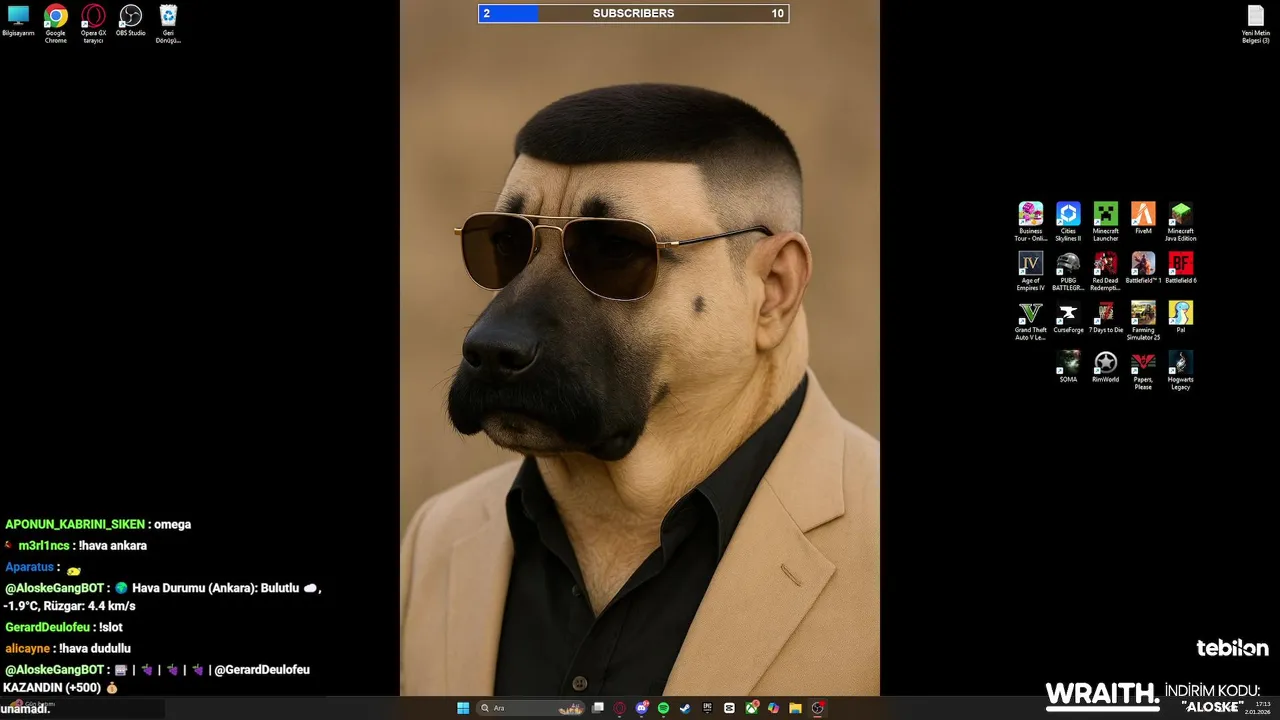Select the RimWorld desktop shortcut
The image size is (1280, 720).
[x=1105, y=367]
